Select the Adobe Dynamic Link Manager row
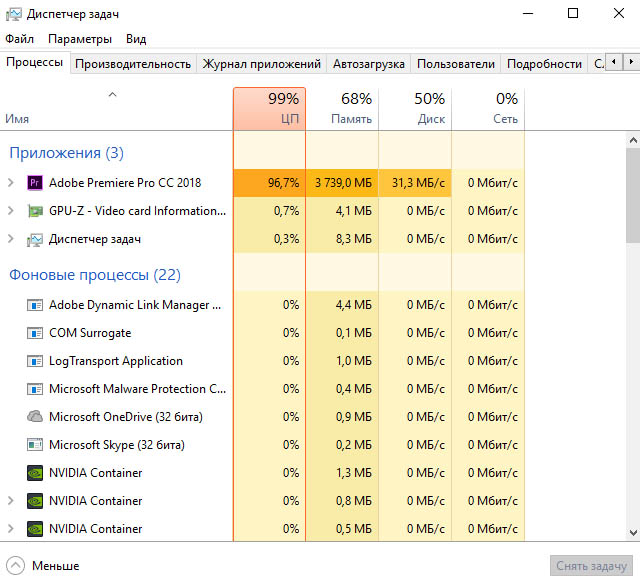The height and width of the screenshot is (588, 640). [x=262, y=305]
